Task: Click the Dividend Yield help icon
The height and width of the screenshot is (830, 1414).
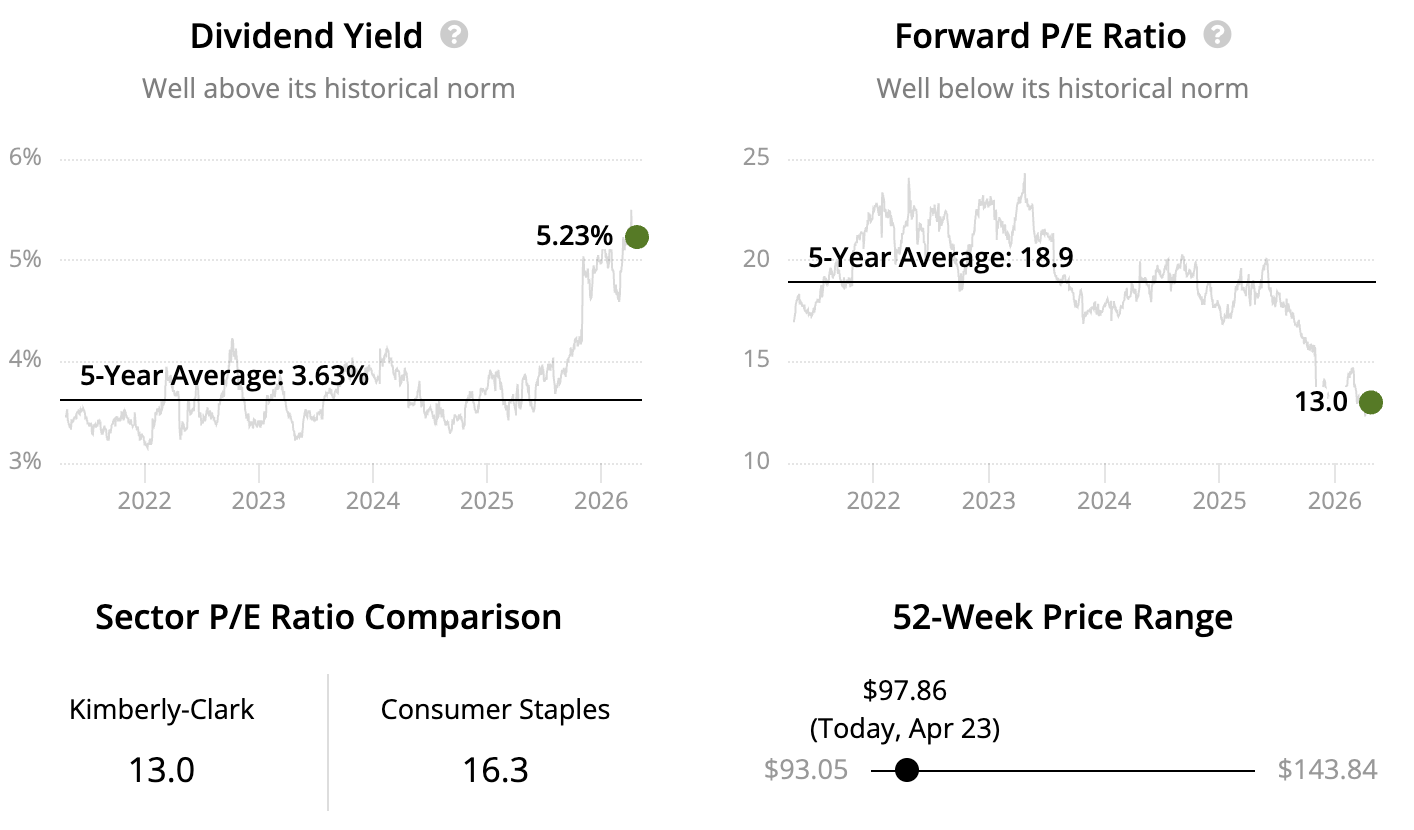Action: pos(454,36)
